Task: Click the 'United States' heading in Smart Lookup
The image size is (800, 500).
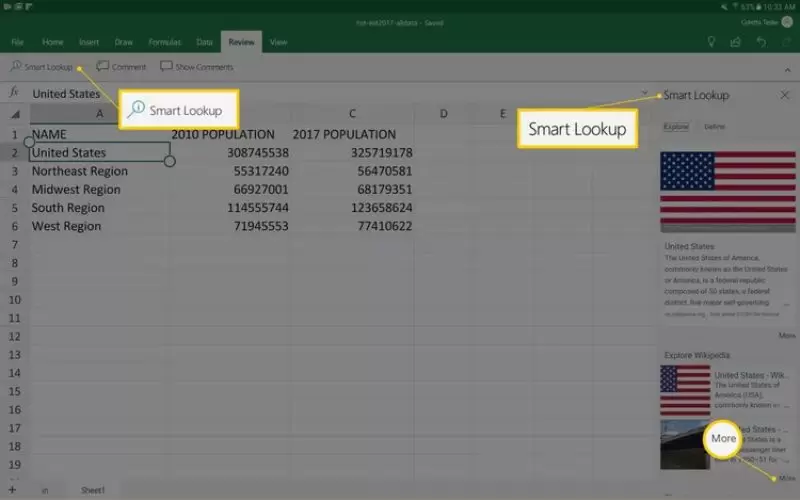Action: pos(689,246)
